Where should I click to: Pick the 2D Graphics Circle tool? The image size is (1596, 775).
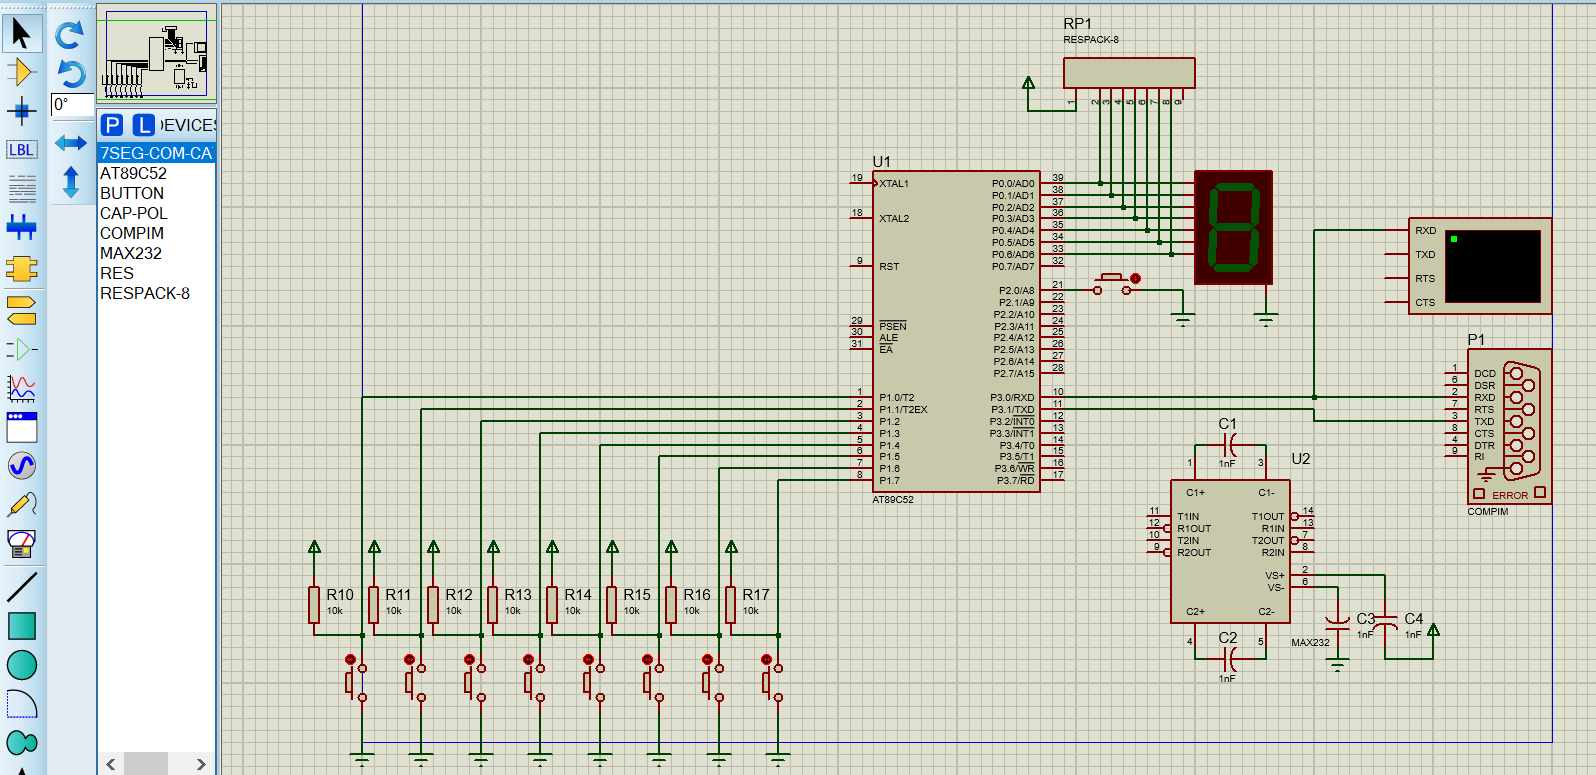pos(21,664)
